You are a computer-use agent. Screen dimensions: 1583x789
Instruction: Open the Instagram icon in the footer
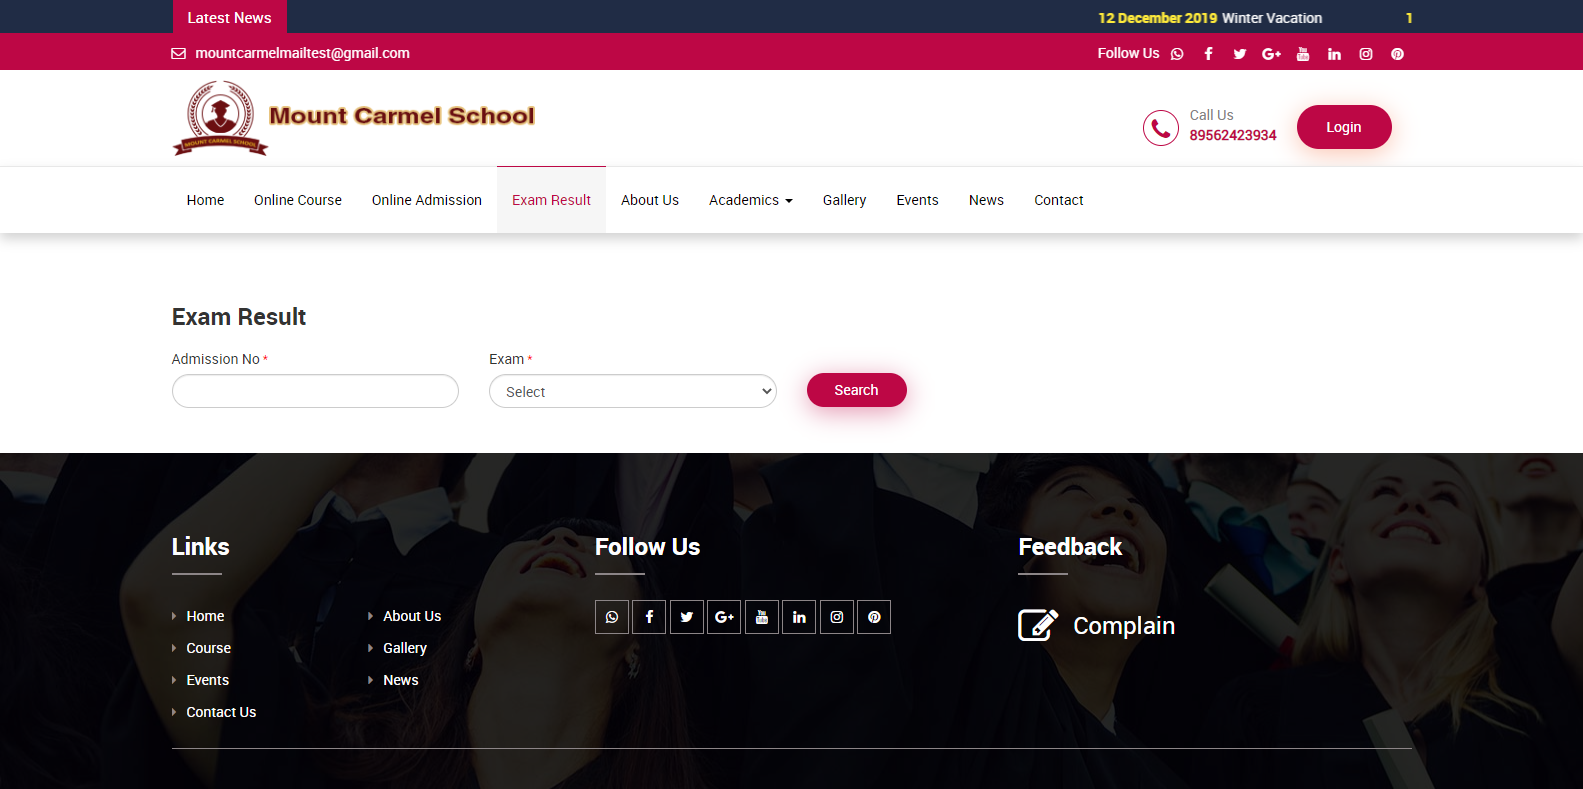837,617
